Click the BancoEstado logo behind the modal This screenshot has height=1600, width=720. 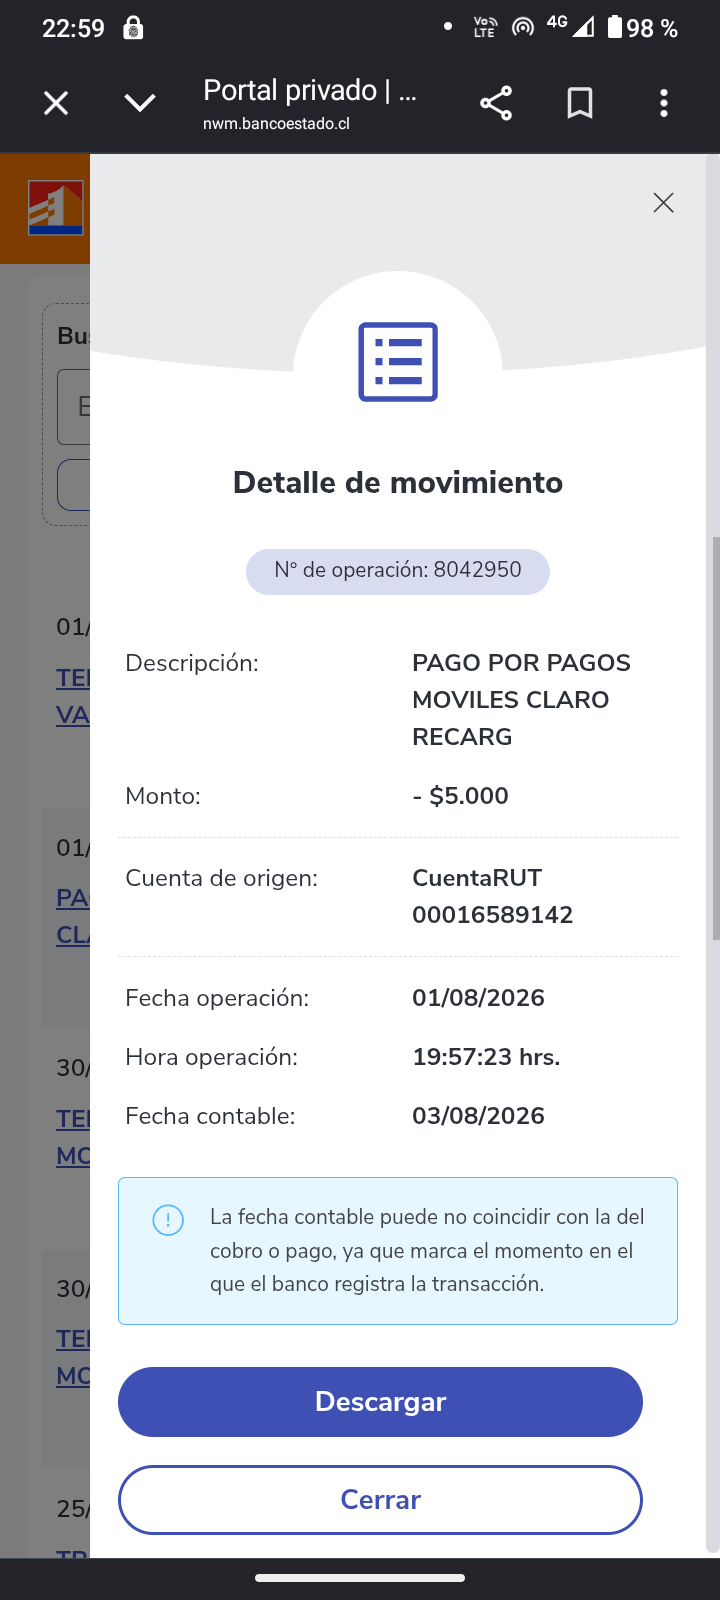click(56, 208)
